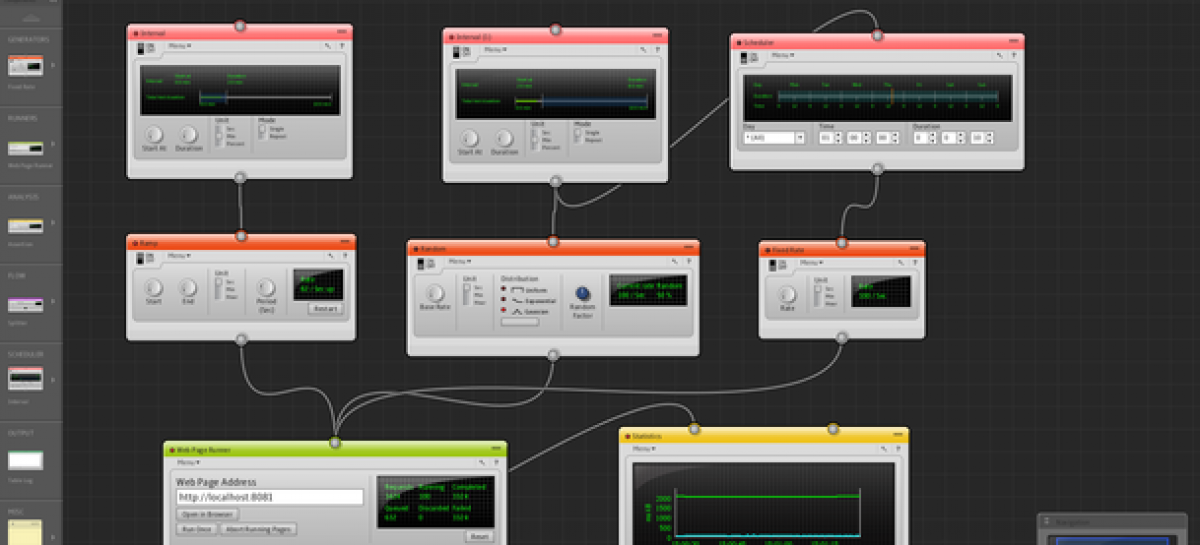Toggle the Unit switch on the Ramp component
The width and height of the screenshot is (1200, 545).
tap(218, 289)
